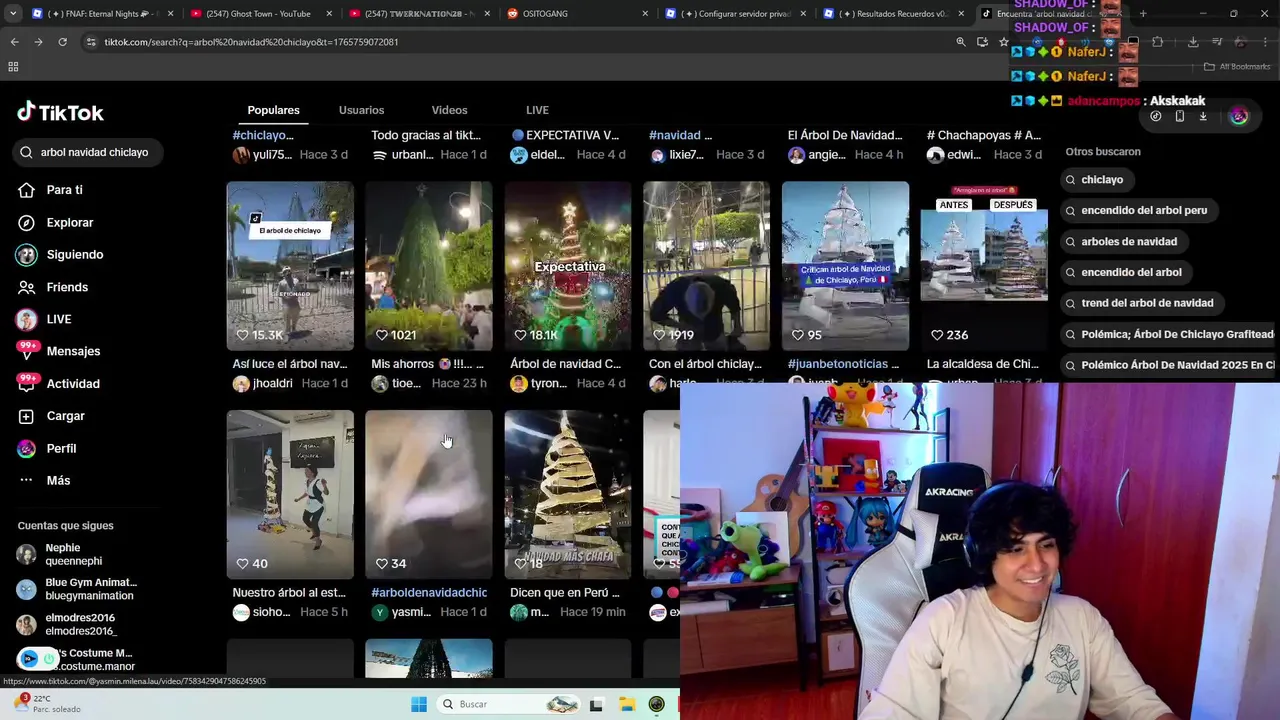Expand the Más menu in sidebar
The image size is (1280, 720).
[x=44, y=480]
